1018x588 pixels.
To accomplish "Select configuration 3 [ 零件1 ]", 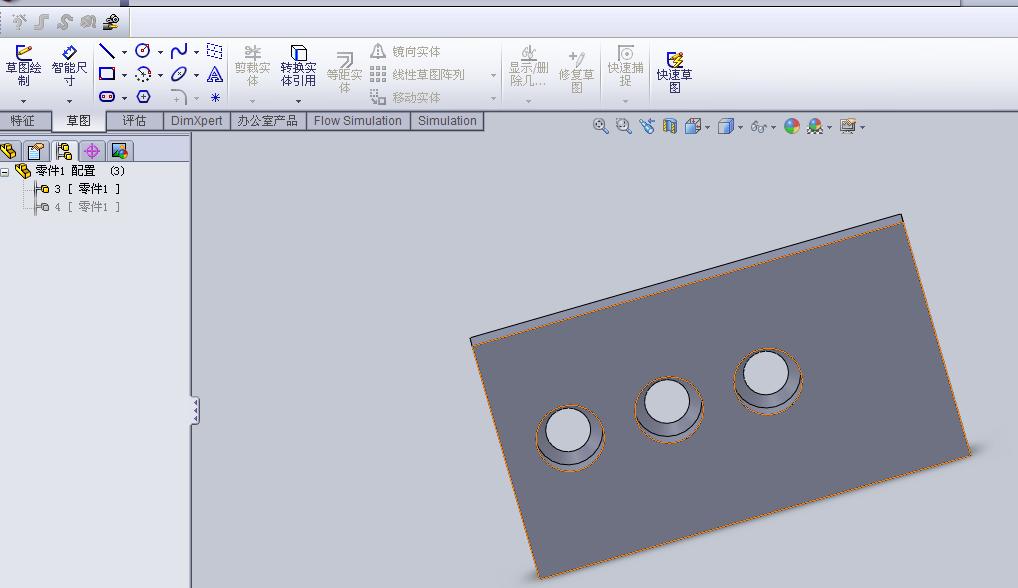I will [x=78, y=189].
